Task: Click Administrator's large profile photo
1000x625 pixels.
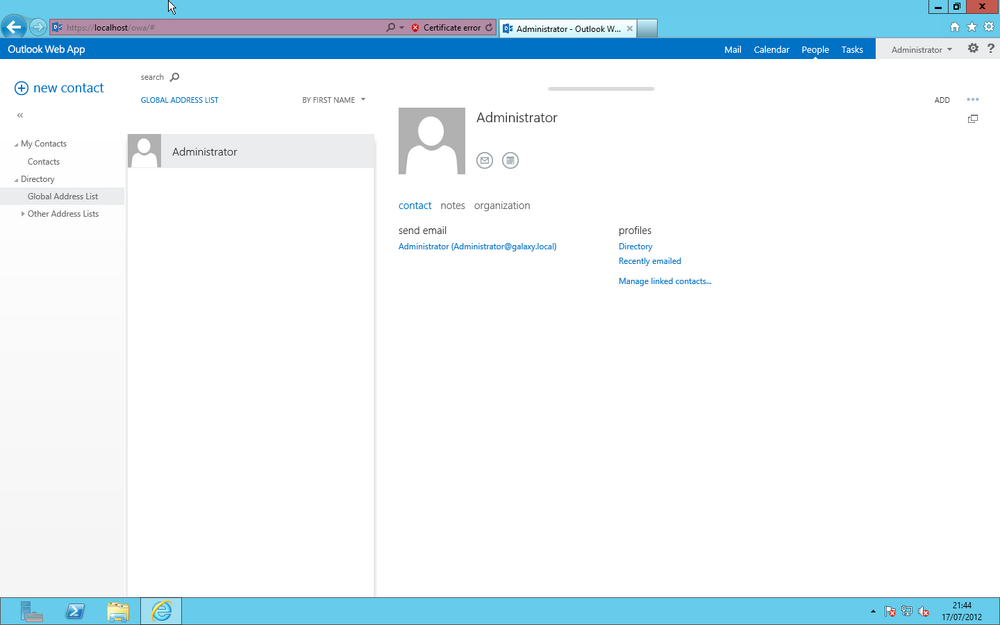Action: (432, 141)
